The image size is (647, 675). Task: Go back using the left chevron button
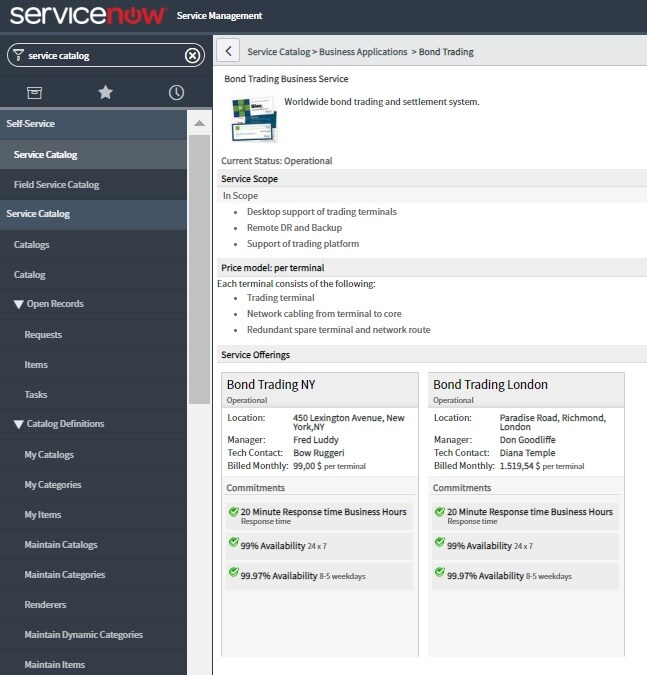[x=228, y=51]
